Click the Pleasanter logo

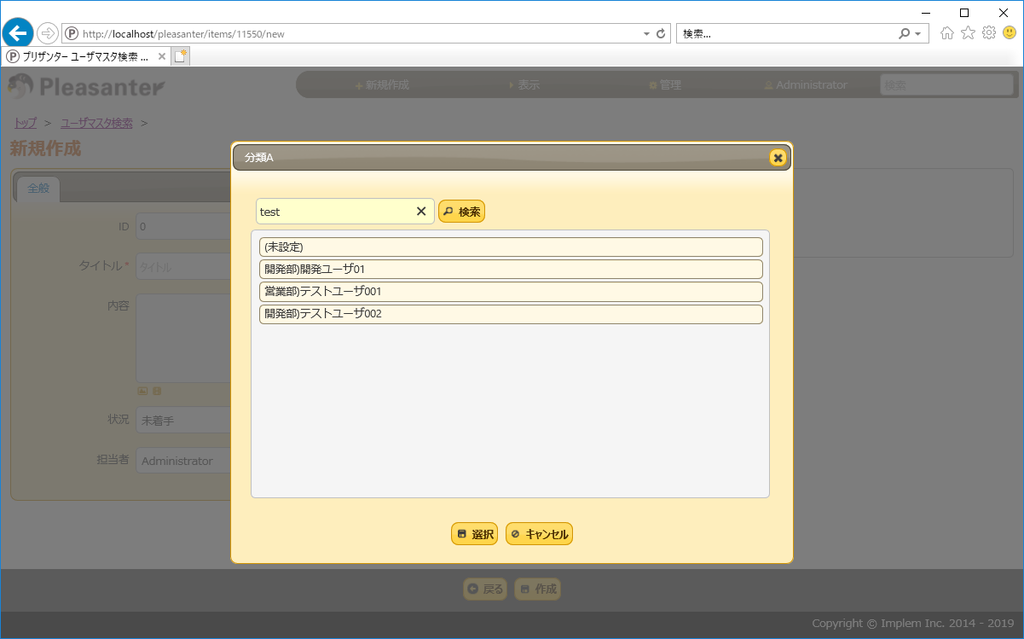(x=86, y=86)
